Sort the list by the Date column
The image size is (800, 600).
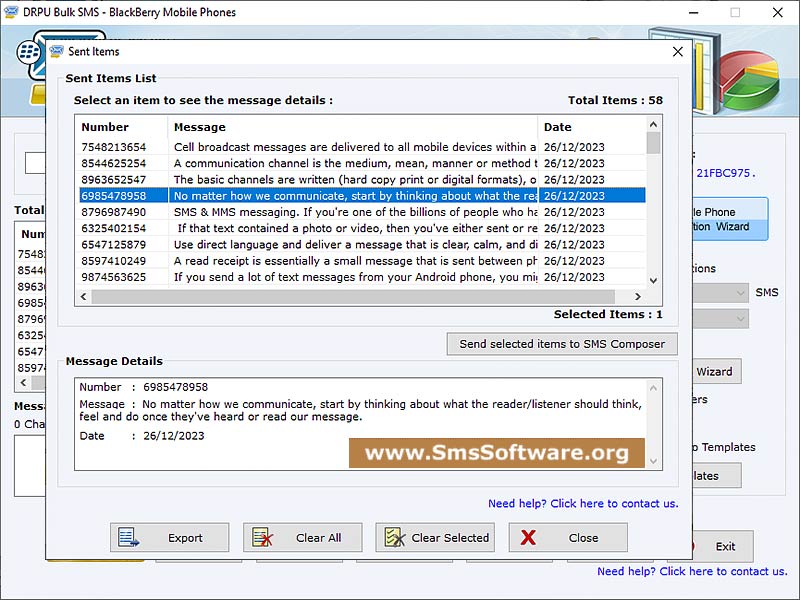pyautogui.click(x=558, y=127)
